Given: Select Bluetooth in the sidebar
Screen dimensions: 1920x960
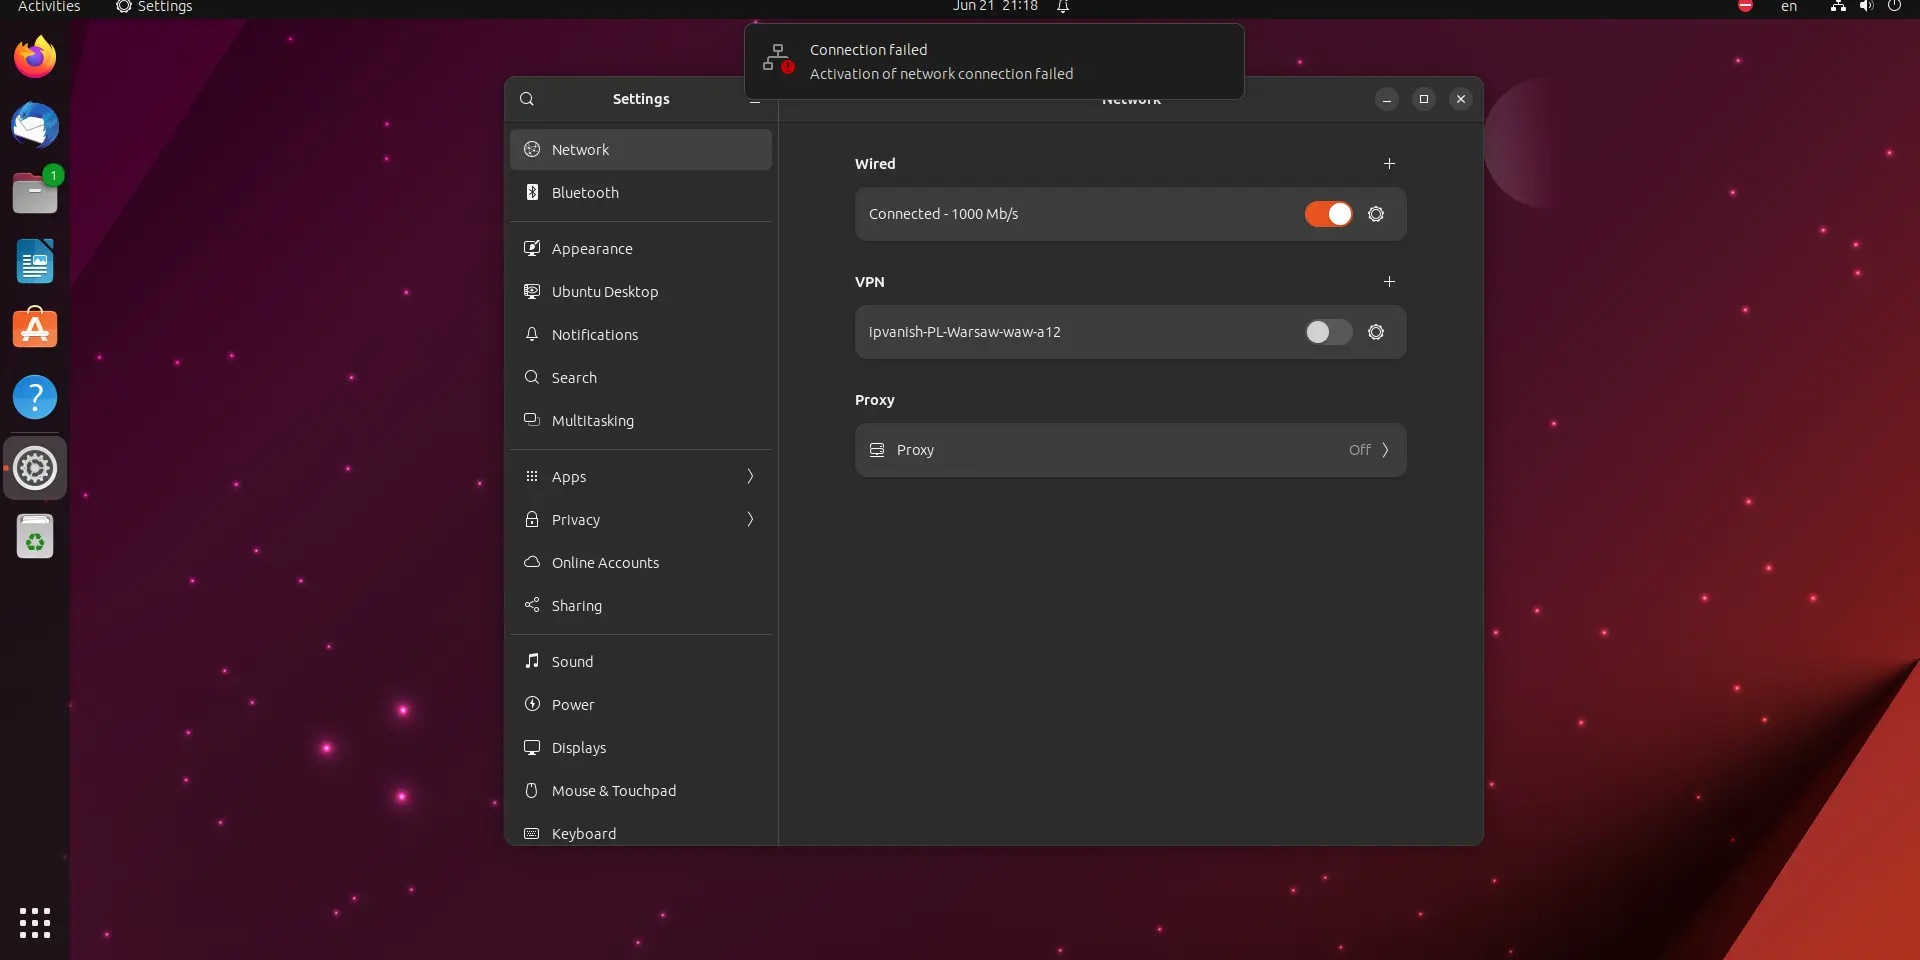Looking at the screenshot, I should pos(641,192).
